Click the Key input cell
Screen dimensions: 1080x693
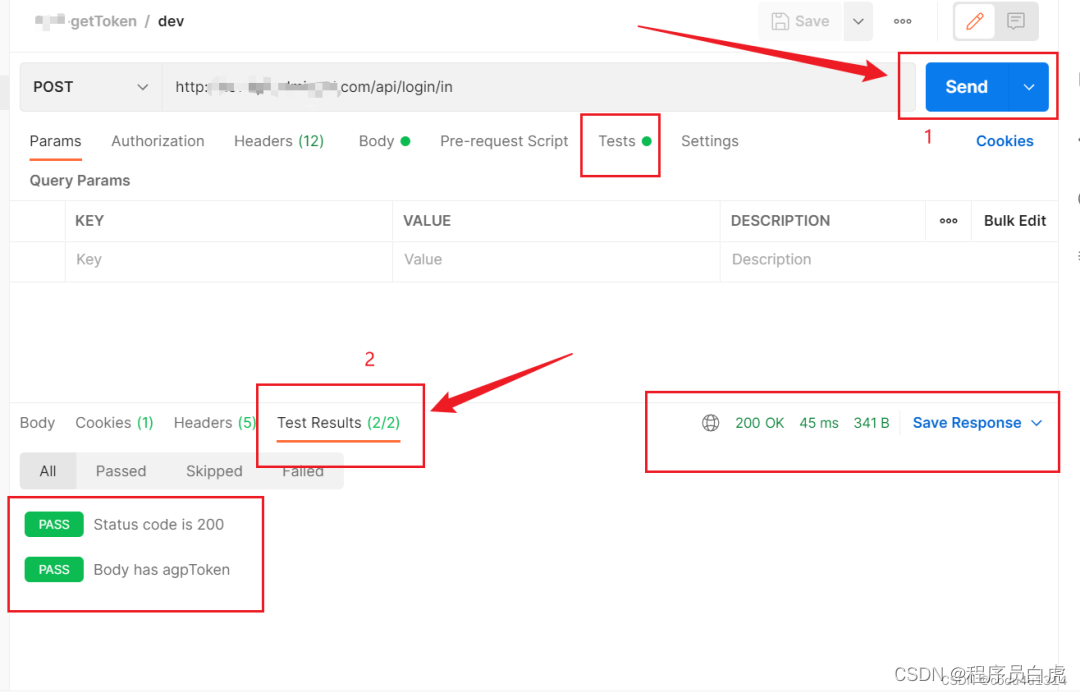(229, 260)
